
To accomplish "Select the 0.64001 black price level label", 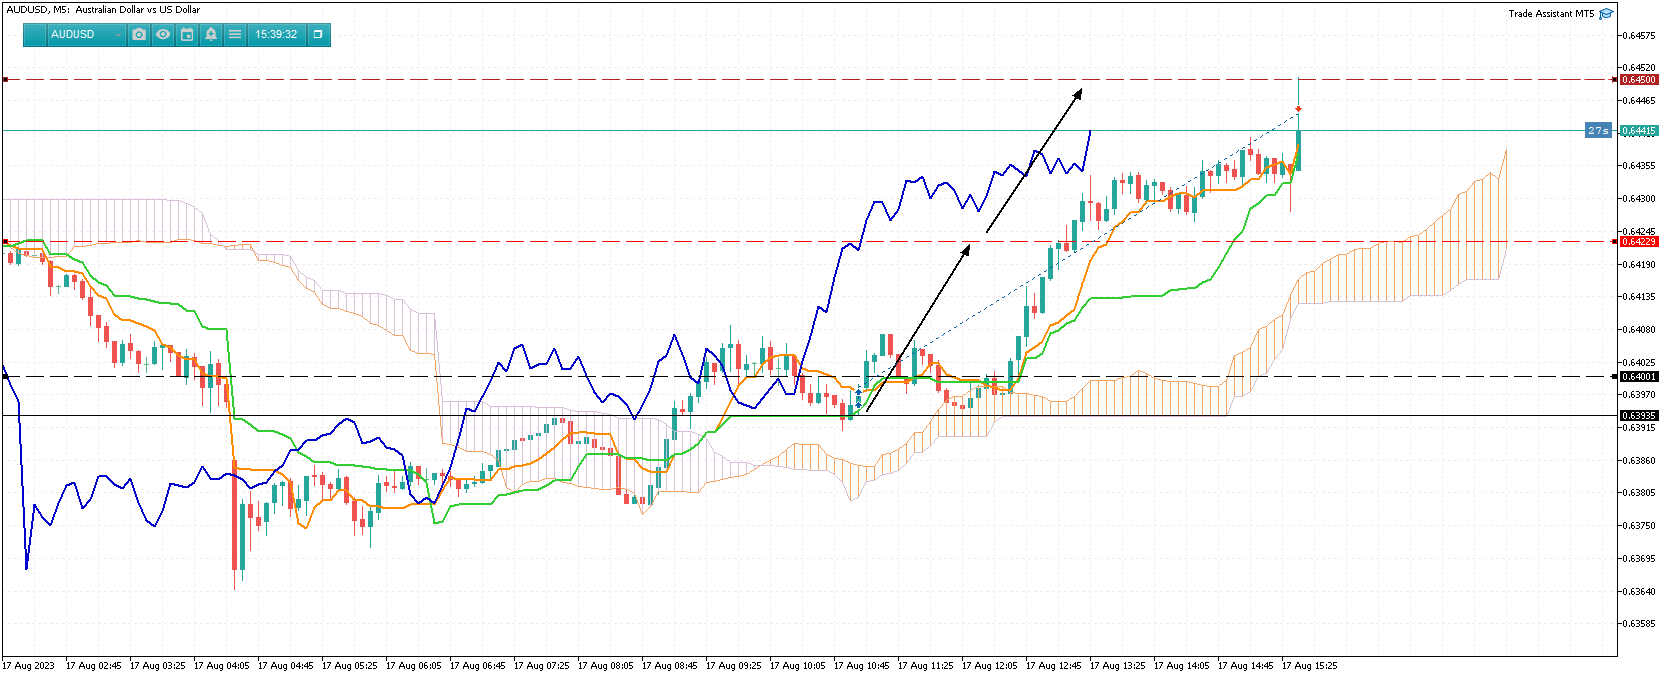I will coord(1638,377).
